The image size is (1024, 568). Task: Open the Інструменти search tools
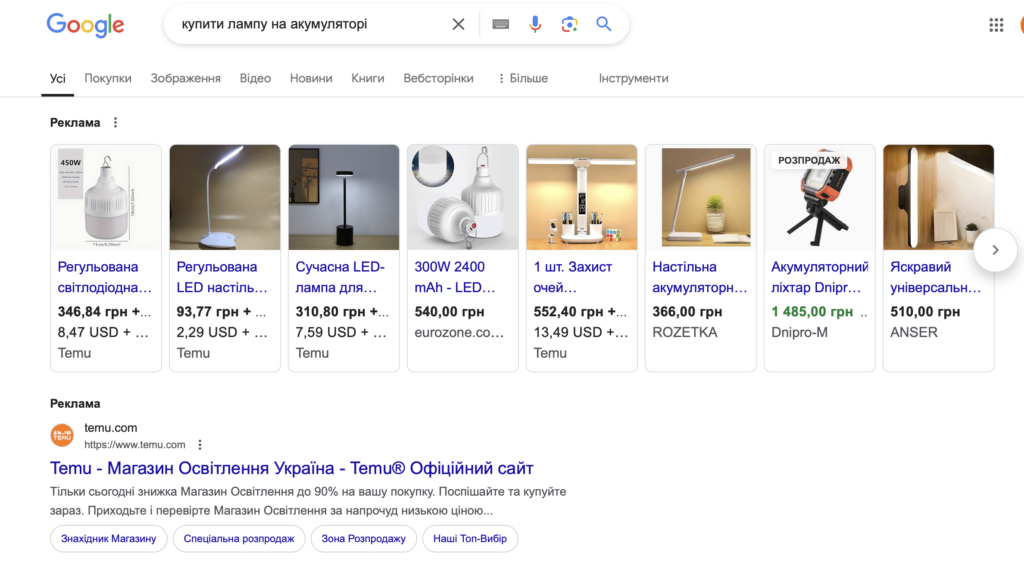(x=633, y=78)
